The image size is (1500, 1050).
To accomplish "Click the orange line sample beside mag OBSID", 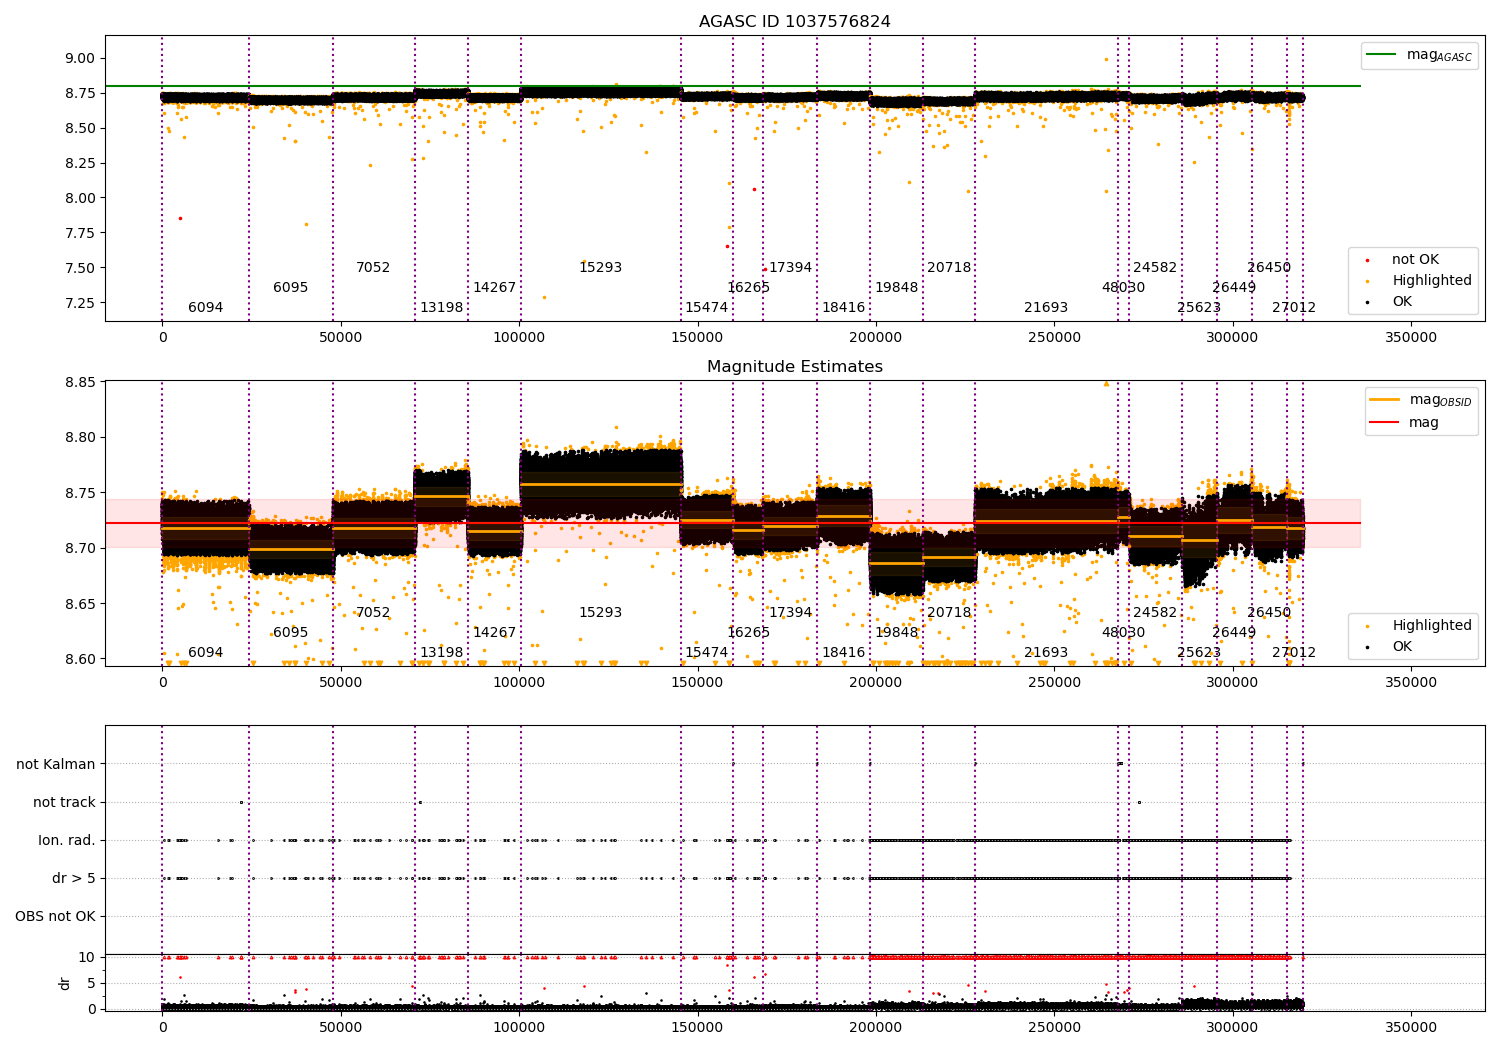I will coord(1384,400).
